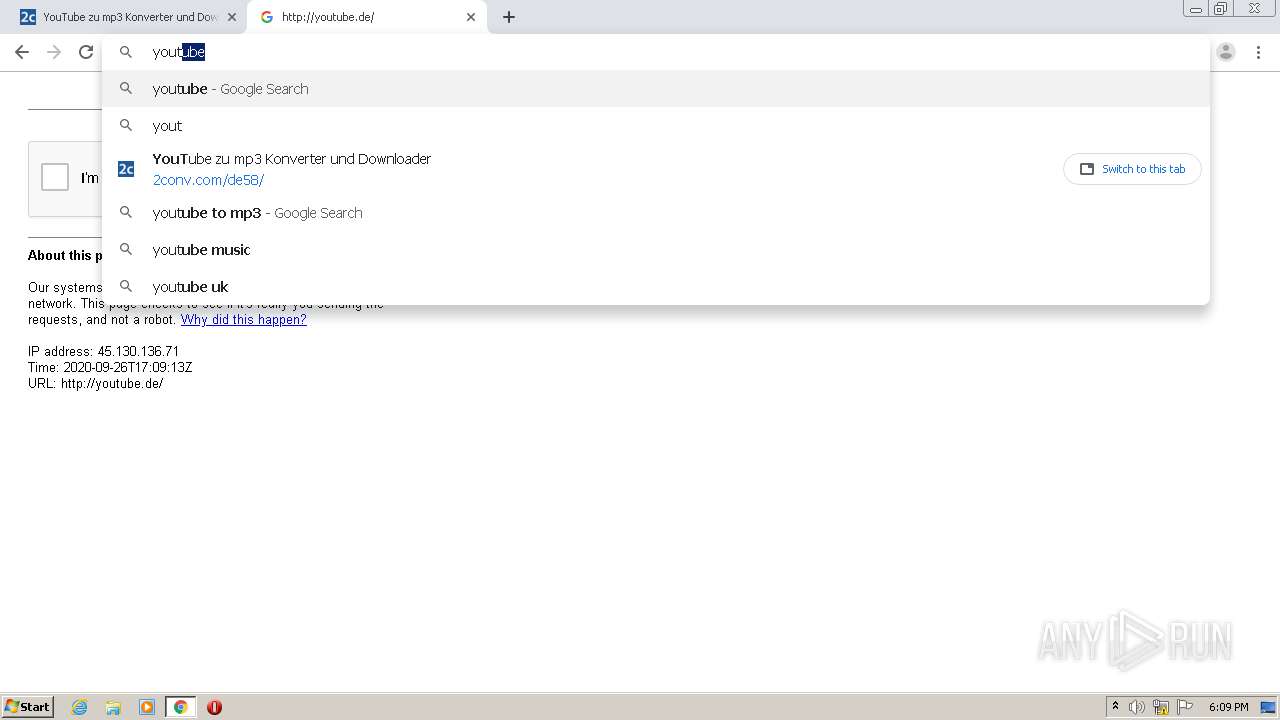Viewport: 1280px width, 720px height.
Task: Click the Chrome taskbar icon
Action: click(x=180, y=707)
